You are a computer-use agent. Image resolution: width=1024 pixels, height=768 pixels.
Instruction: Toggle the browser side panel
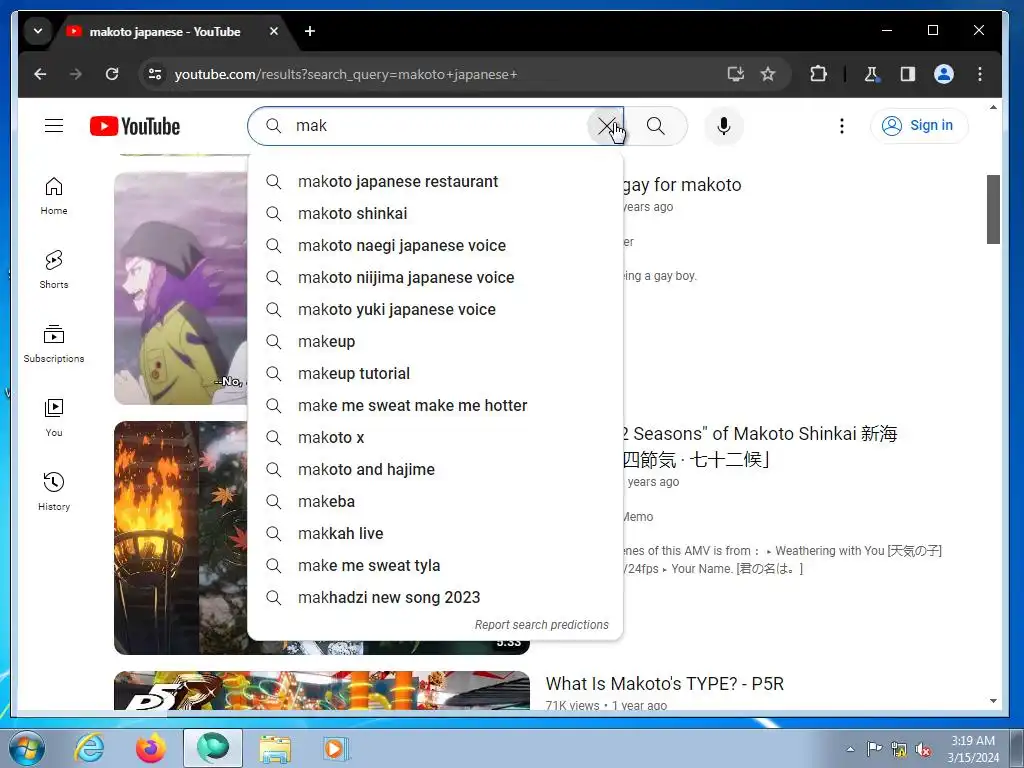[908, 74]
